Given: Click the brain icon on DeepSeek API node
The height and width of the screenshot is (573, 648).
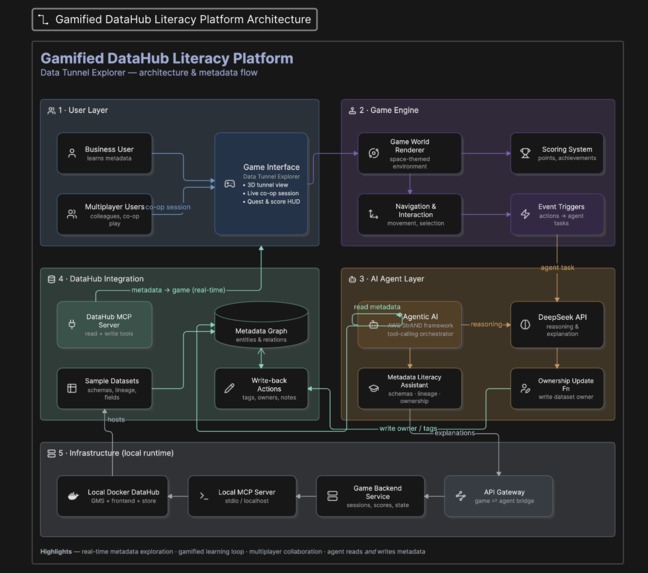Looking at the screenshot, I should pyautogui.click(x=525, y=324).
